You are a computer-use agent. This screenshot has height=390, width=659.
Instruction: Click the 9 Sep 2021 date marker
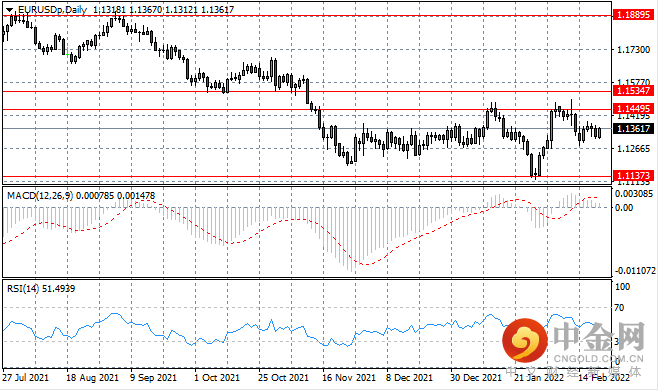(153, 377)
